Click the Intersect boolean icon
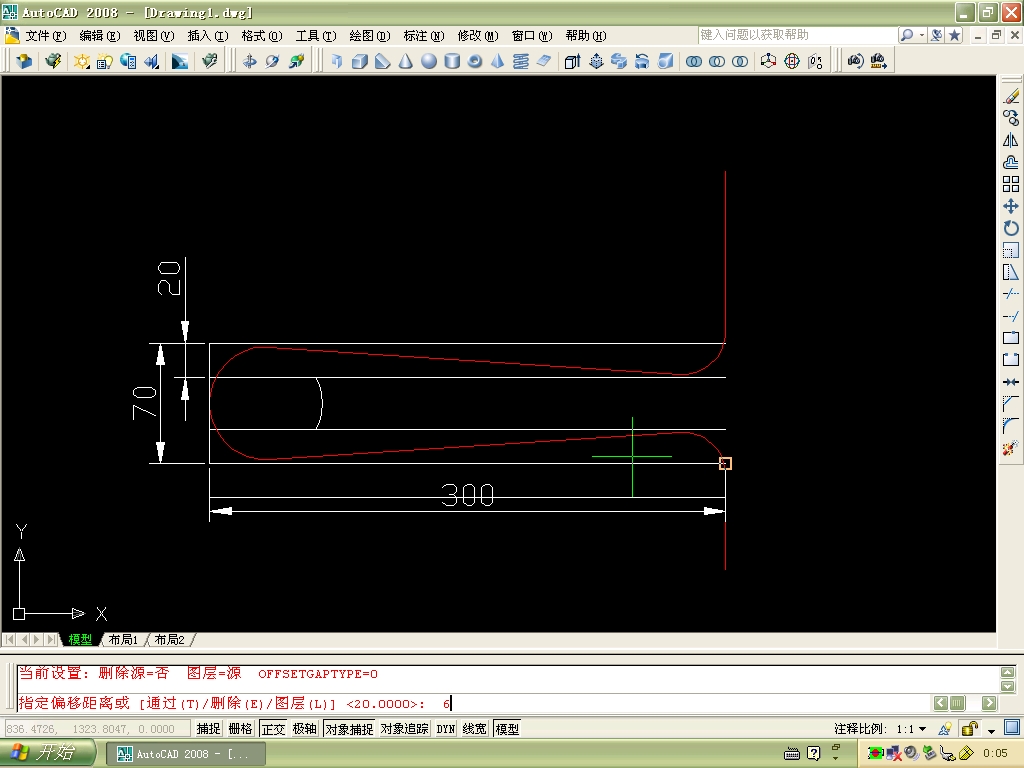Viewport: 1024px width, 768px height. (740, 61)
